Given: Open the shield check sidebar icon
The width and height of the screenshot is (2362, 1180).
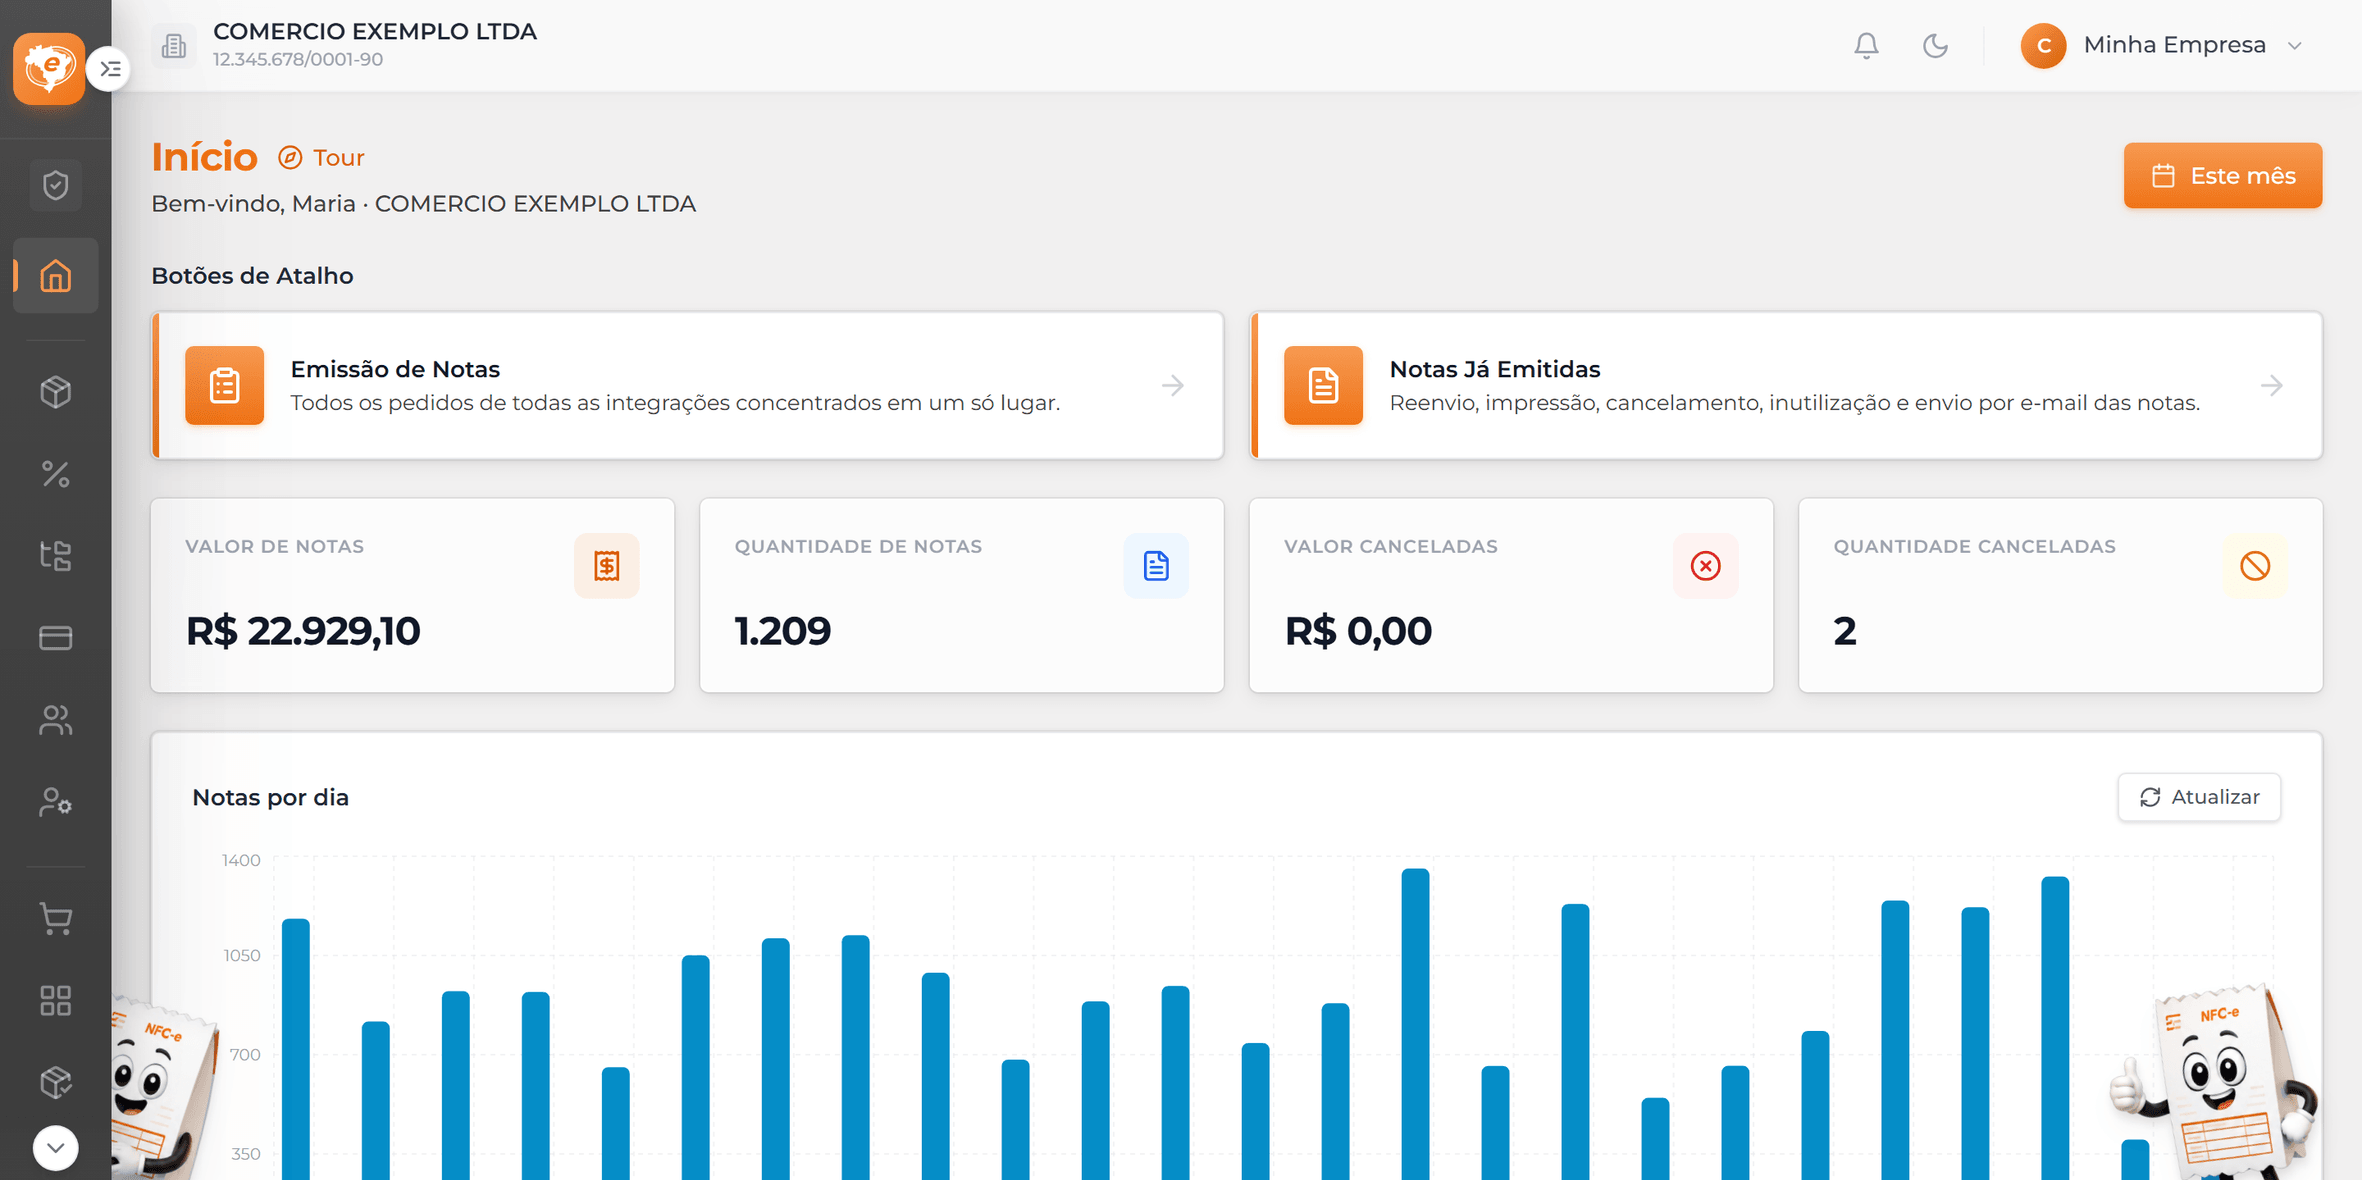Looking at the screenshot, I should coord(56,185).
